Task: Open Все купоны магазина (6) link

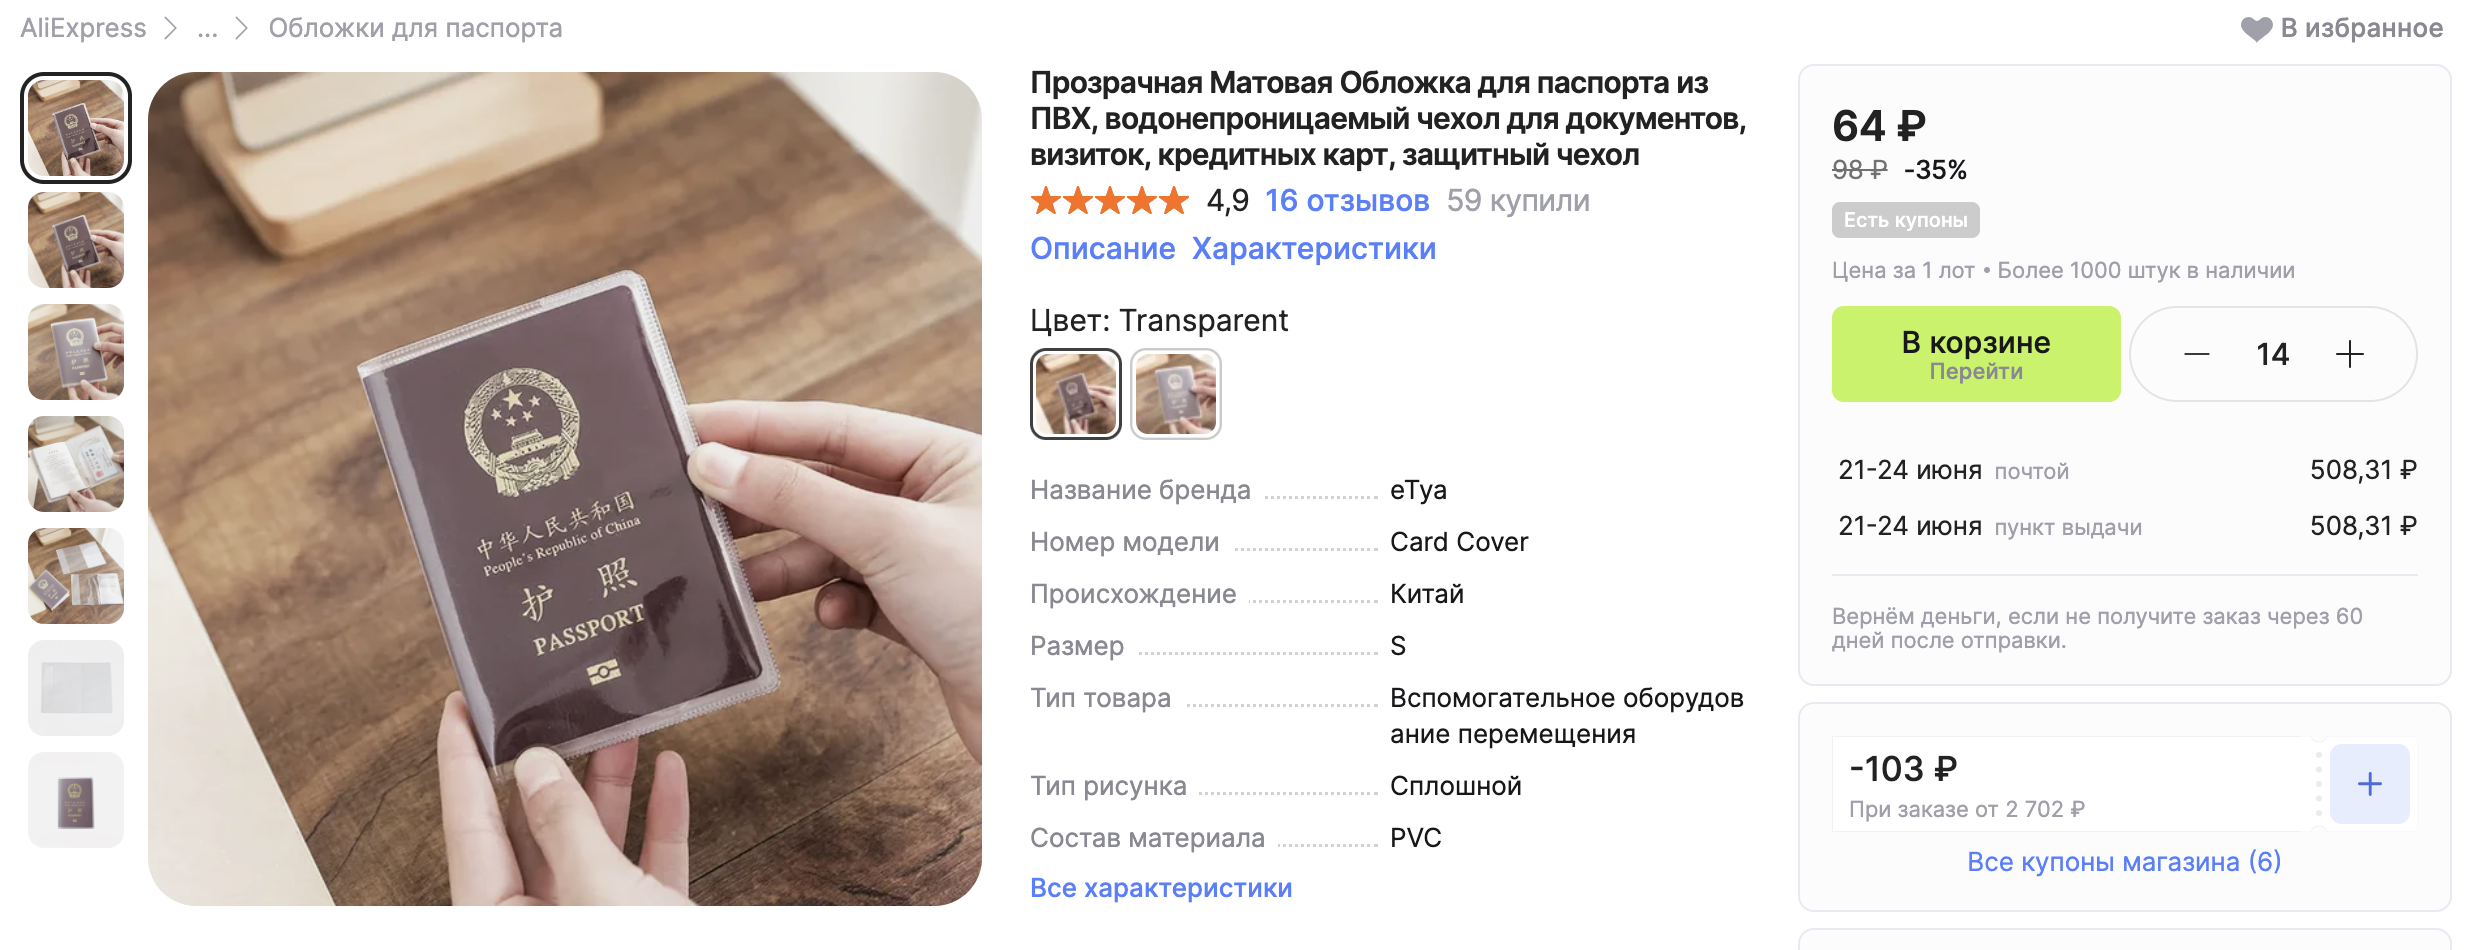Action: pos(2124,862)
